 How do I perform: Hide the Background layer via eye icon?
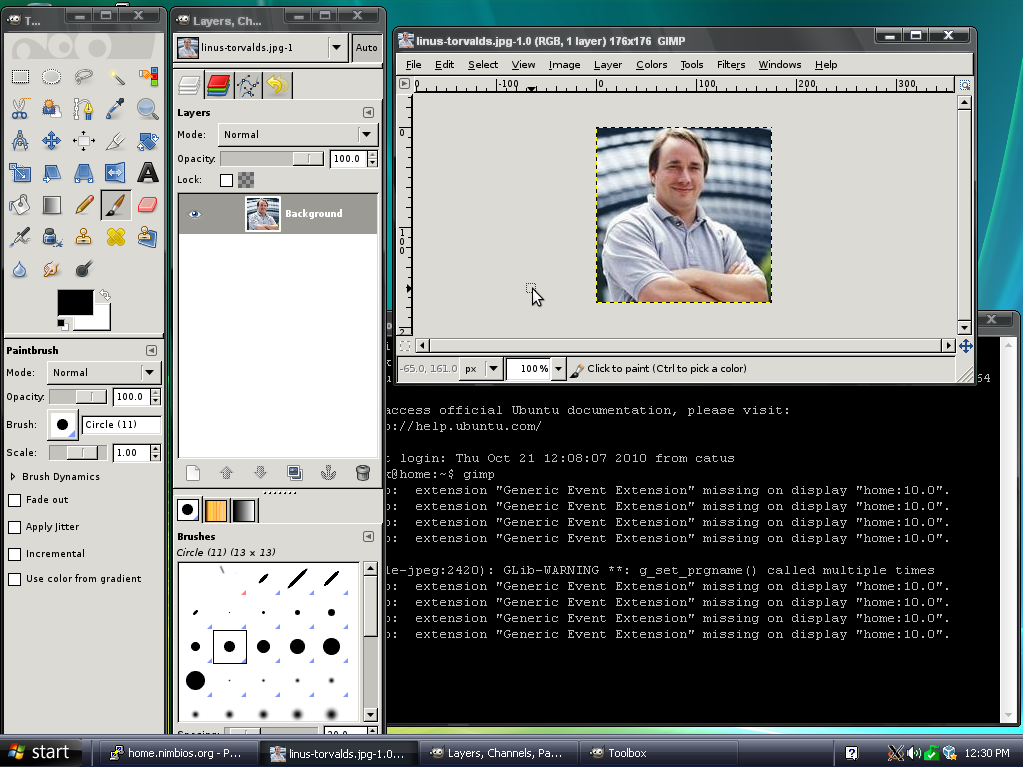[x=195, y=214]
